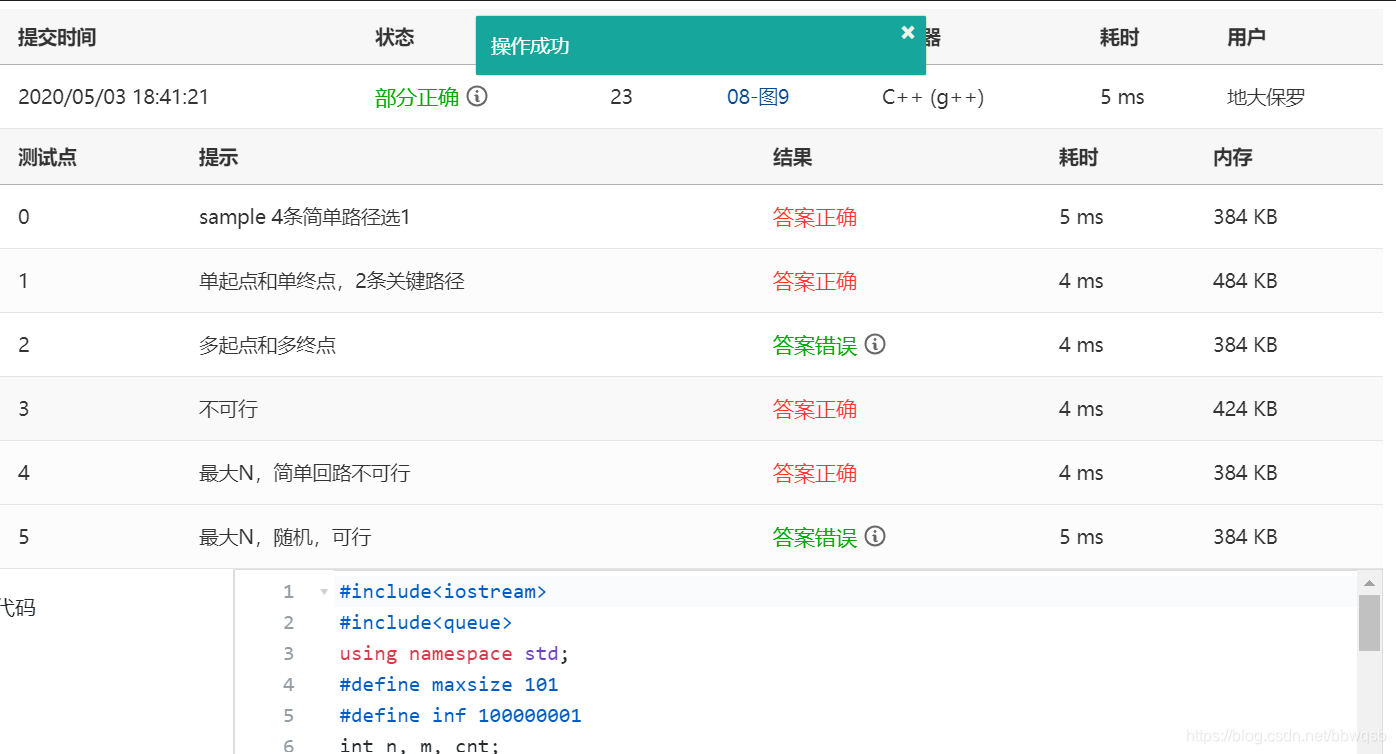
Task: Click the 部分正确 status text
Action: 417,97
